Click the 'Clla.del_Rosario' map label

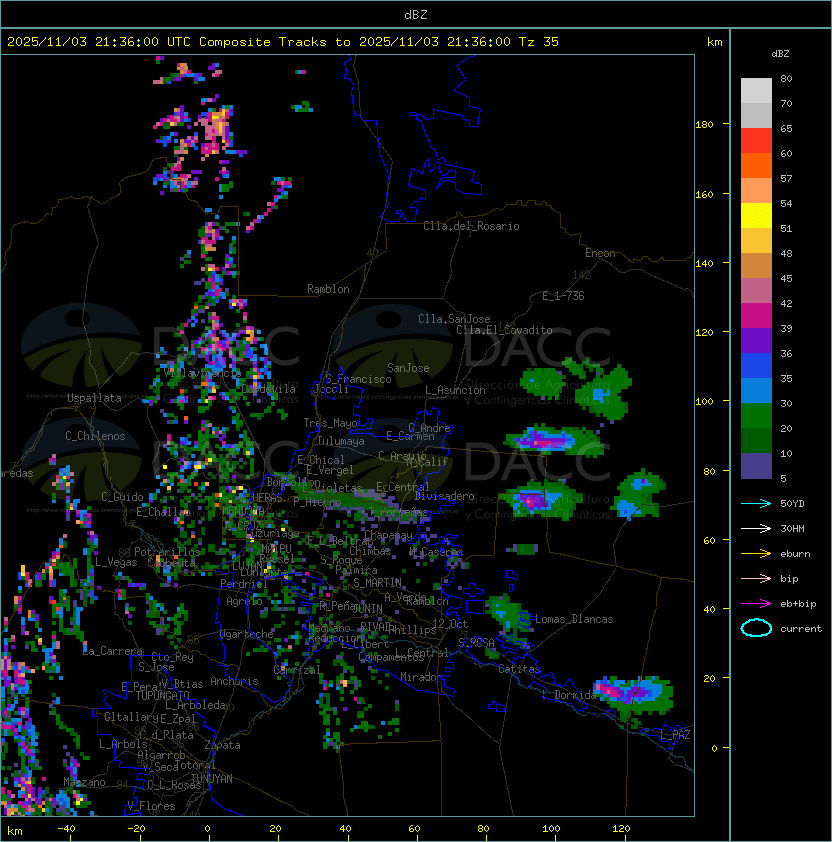click(x=471, y=226)
